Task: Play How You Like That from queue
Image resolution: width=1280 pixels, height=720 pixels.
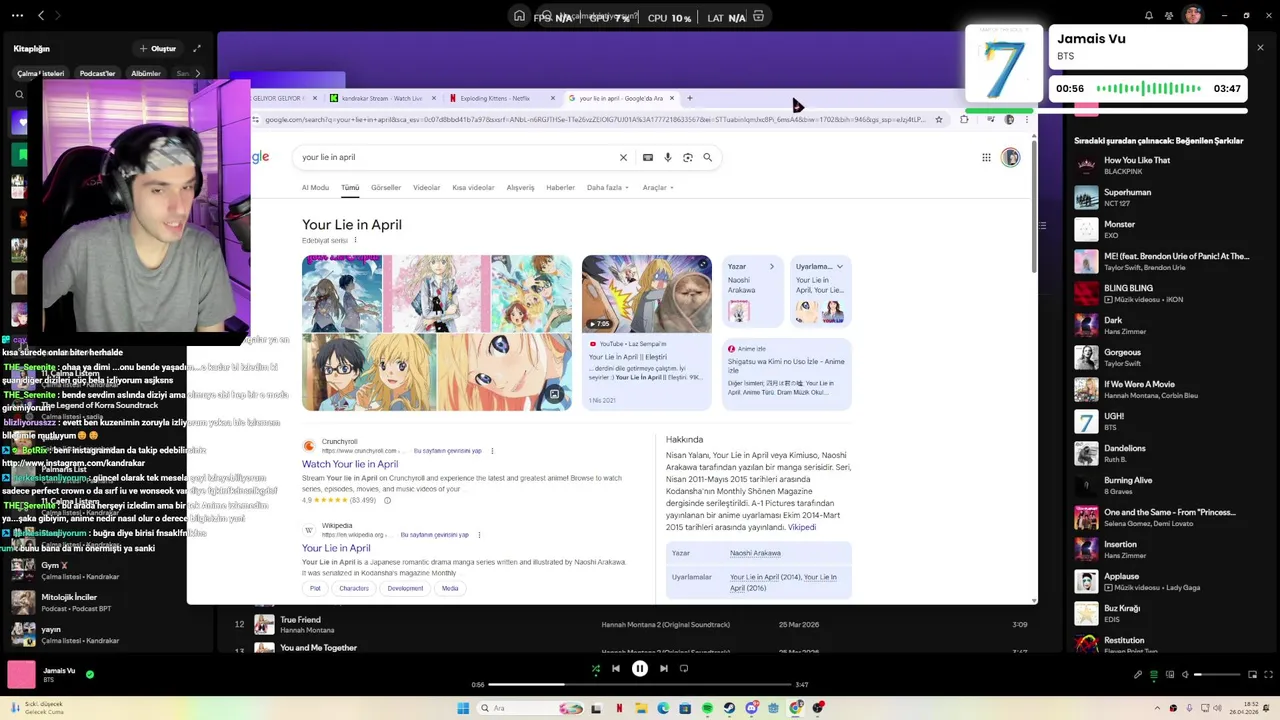Action: point(1160,165)
